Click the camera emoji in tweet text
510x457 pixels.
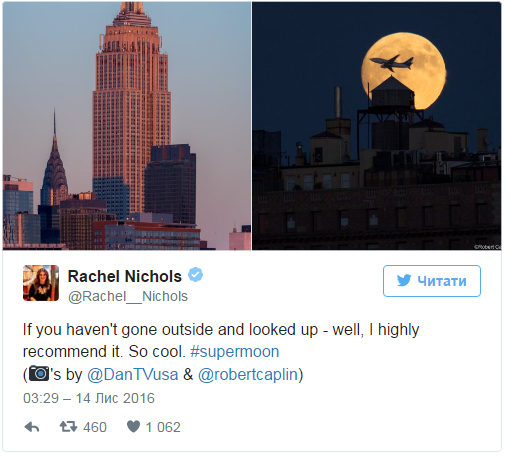(x=39, y=373)
